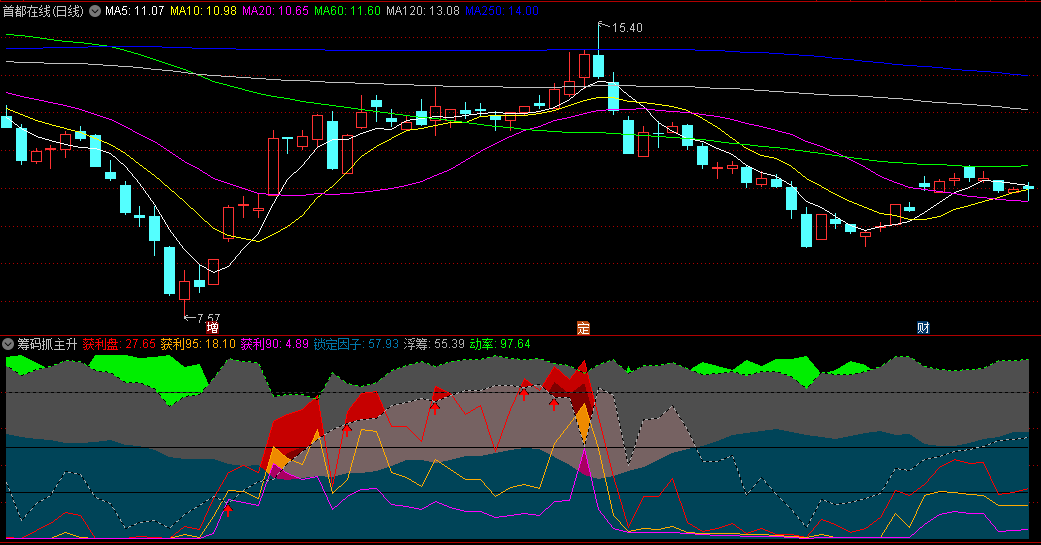
Task: Select the MA10: 10.98 label
Action: click(x=203, y=11)
